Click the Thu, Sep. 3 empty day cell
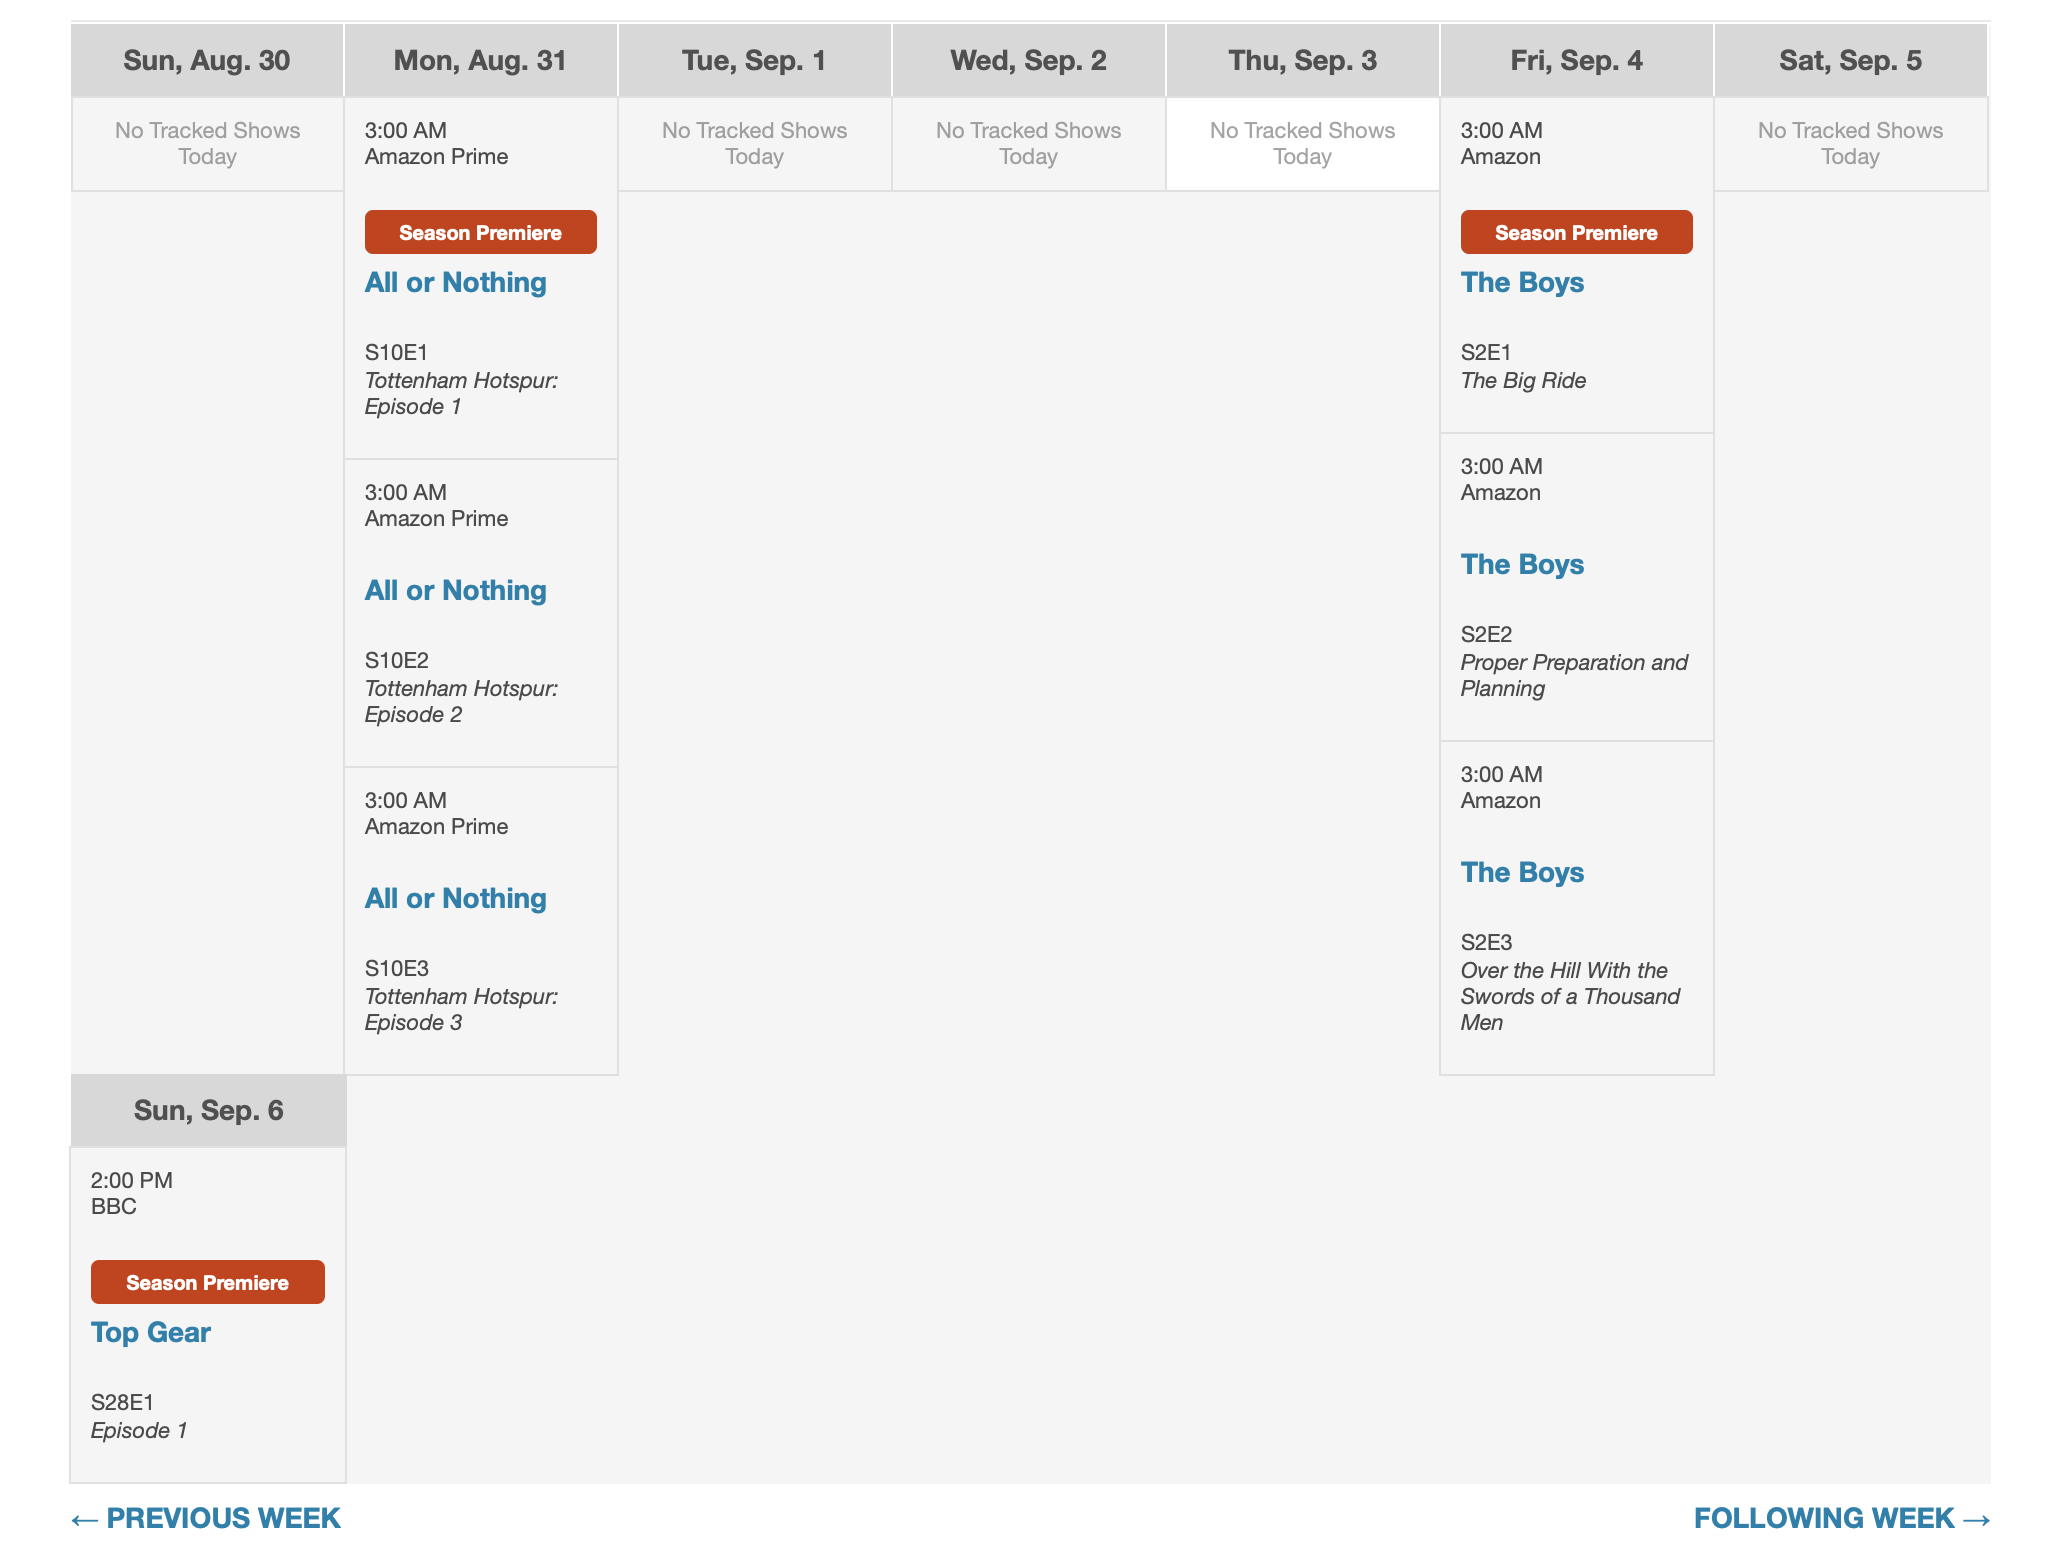2071x1557 pixels. pos(1302,144)
